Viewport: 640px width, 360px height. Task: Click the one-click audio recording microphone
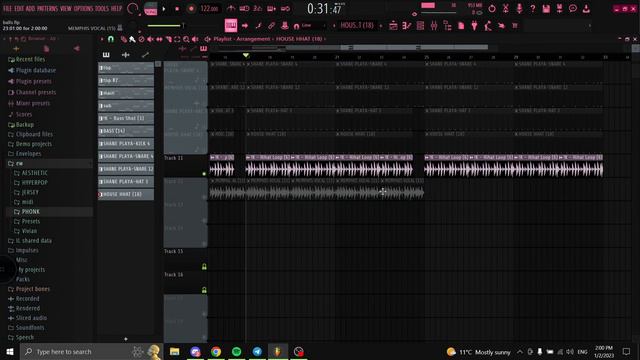tap(519, 8)
